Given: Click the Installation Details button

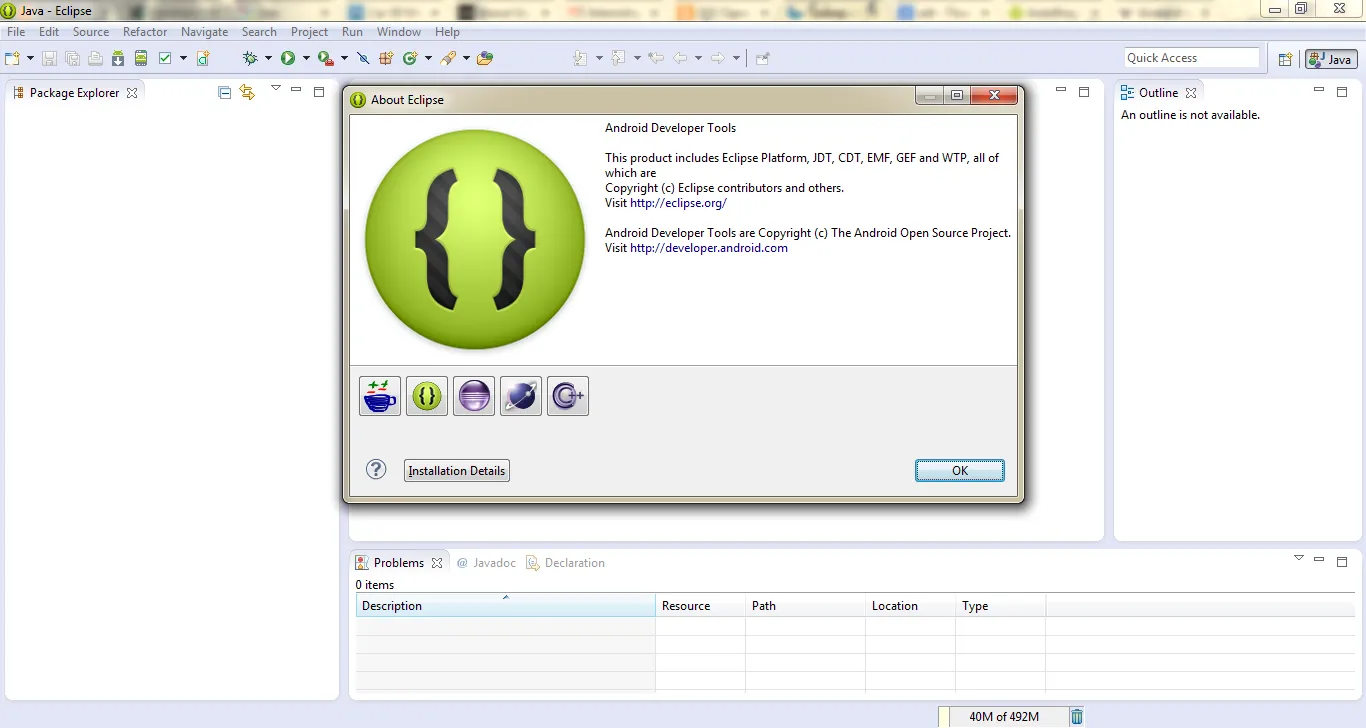Looking at the screenshot, I should point(457,470).
